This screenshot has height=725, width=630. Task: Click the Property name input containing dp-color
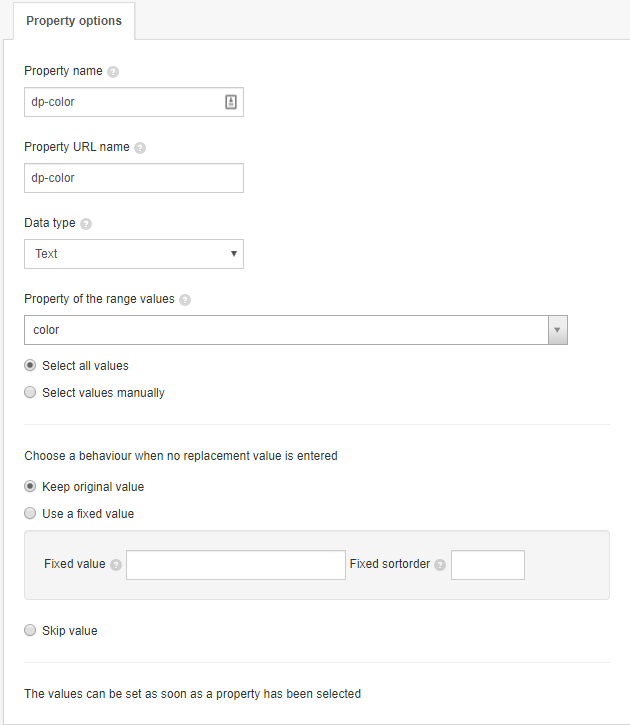click(134, 102)
